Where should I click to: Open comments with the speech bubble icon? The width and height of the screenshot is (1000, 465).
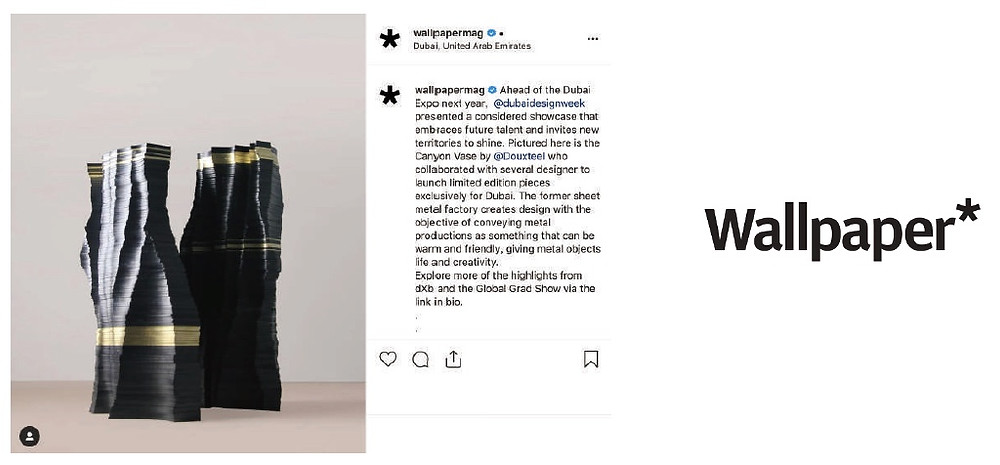pos(420,360)
